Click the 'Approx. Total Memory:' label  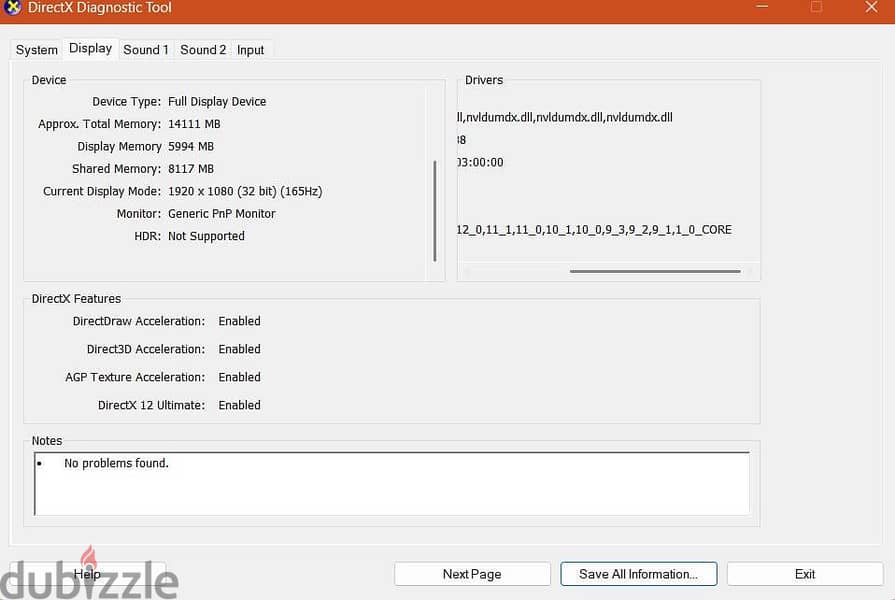click(x=99, y=124)
